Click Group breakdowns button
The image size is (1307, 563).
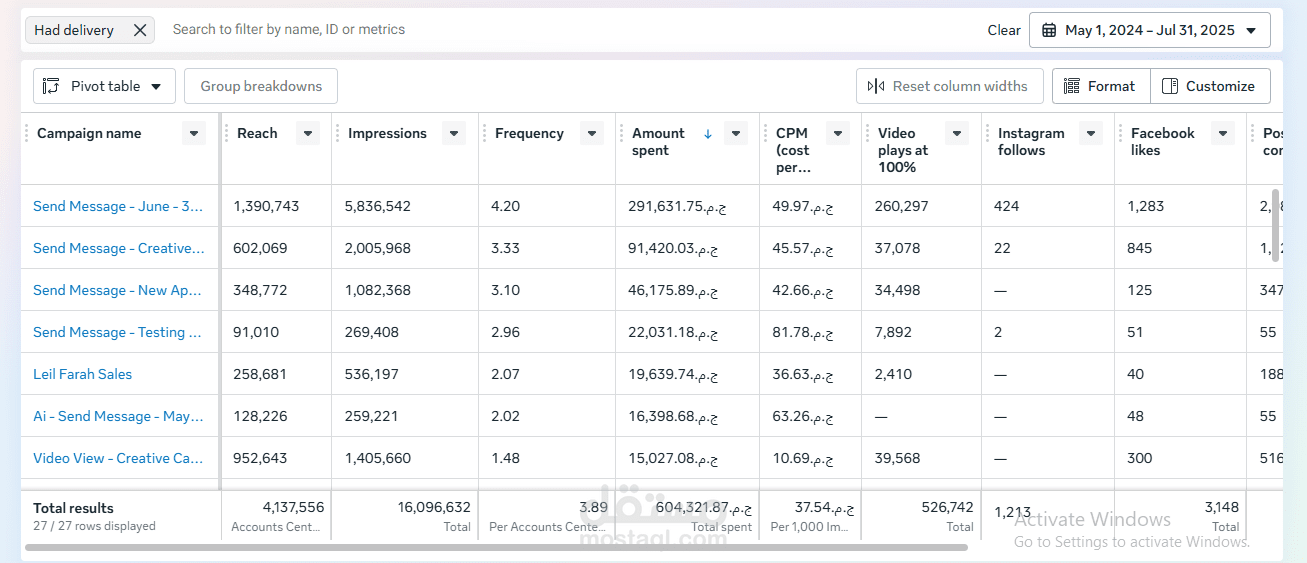[x=261, y=86]
